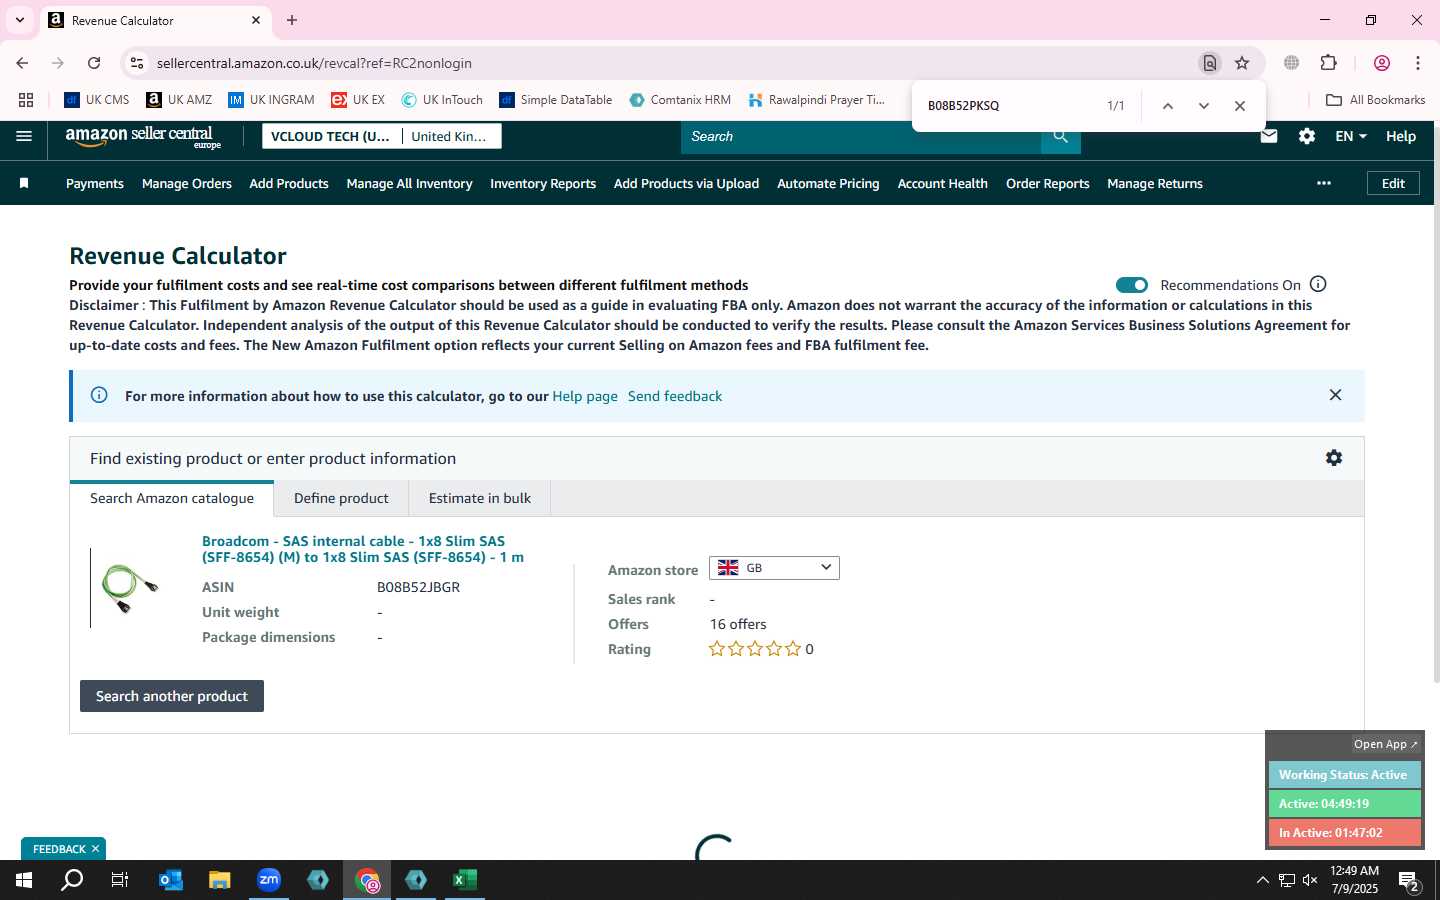Open a new browser tab
Screen dimensions: 1440x900
click(292, 20)
